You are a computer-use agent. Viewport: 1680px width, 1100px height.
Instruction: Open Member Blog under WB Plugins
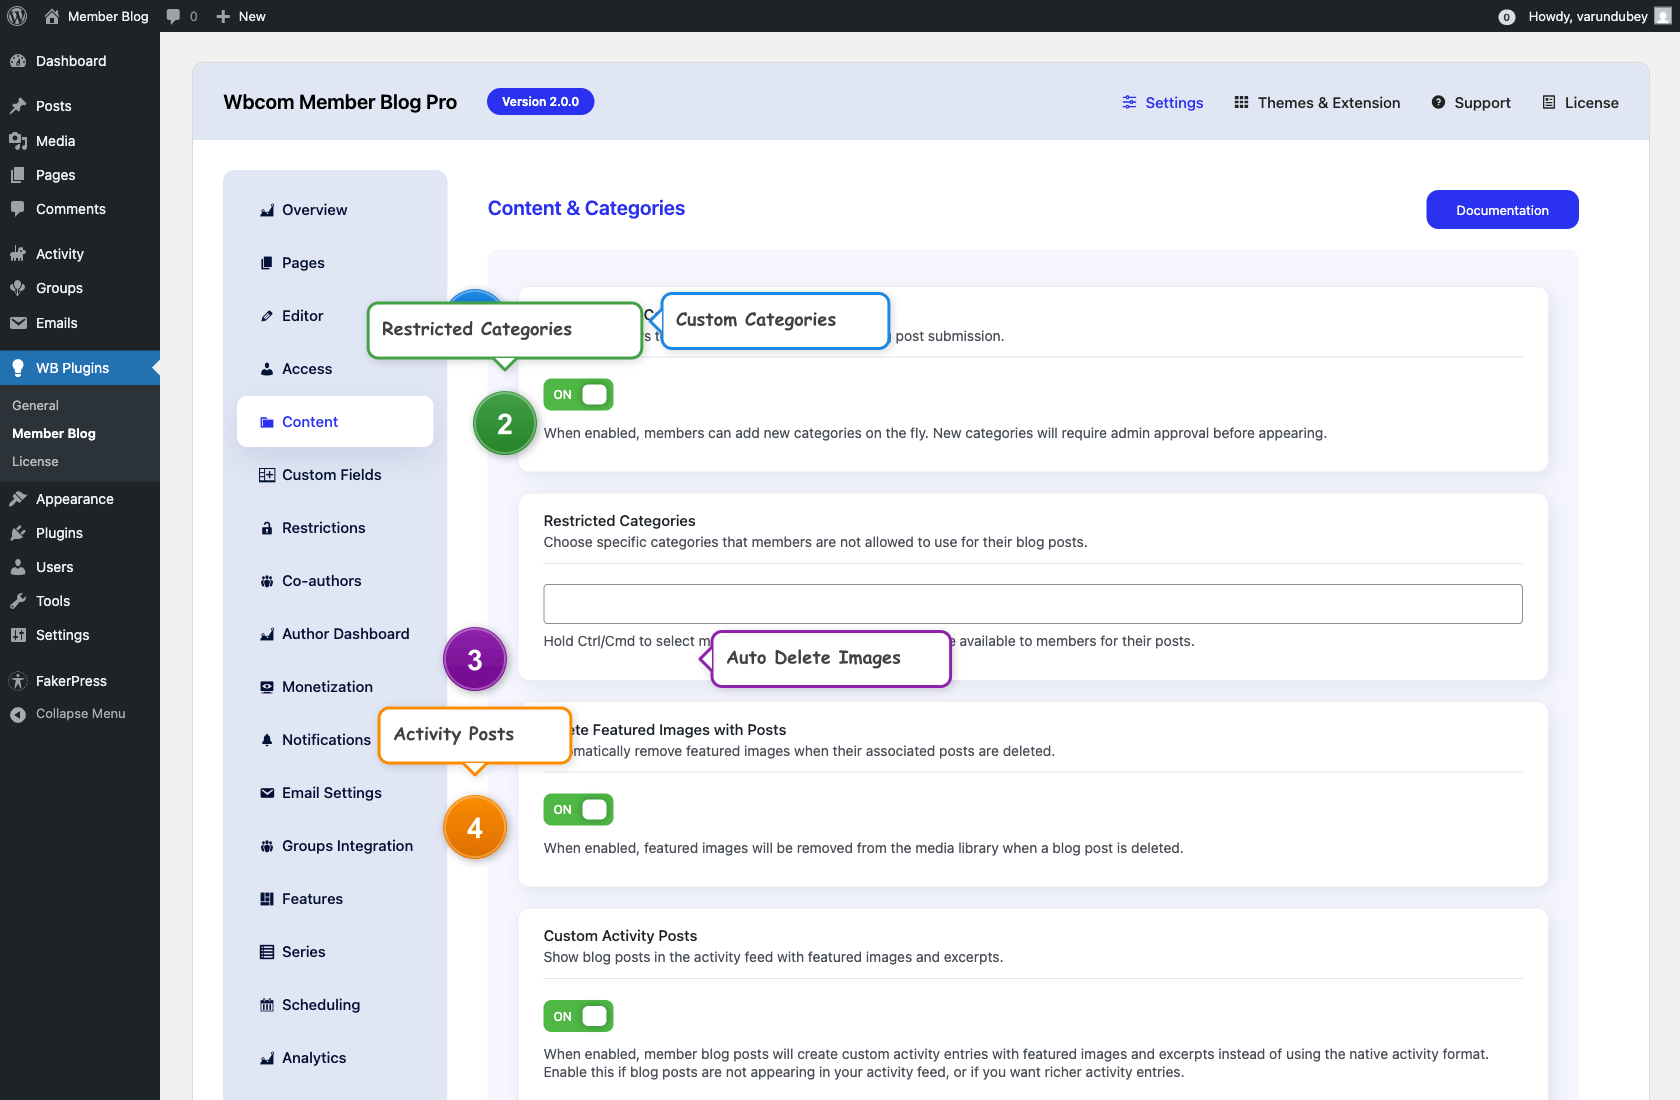(53, 433)
